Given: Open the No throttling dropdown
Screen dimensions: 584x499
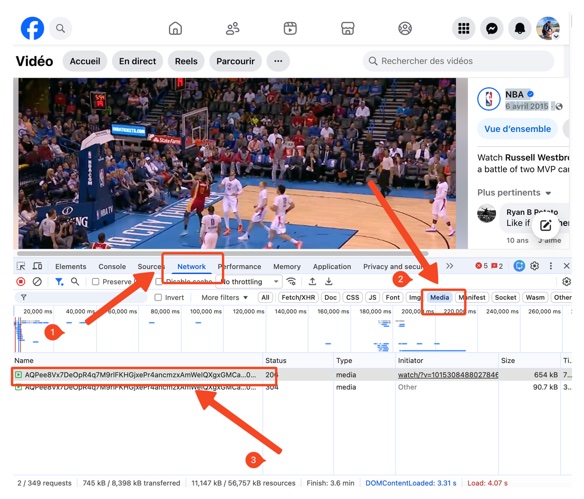Looking at the screenshot, I should pyautogui.click(x=249, y=282).
